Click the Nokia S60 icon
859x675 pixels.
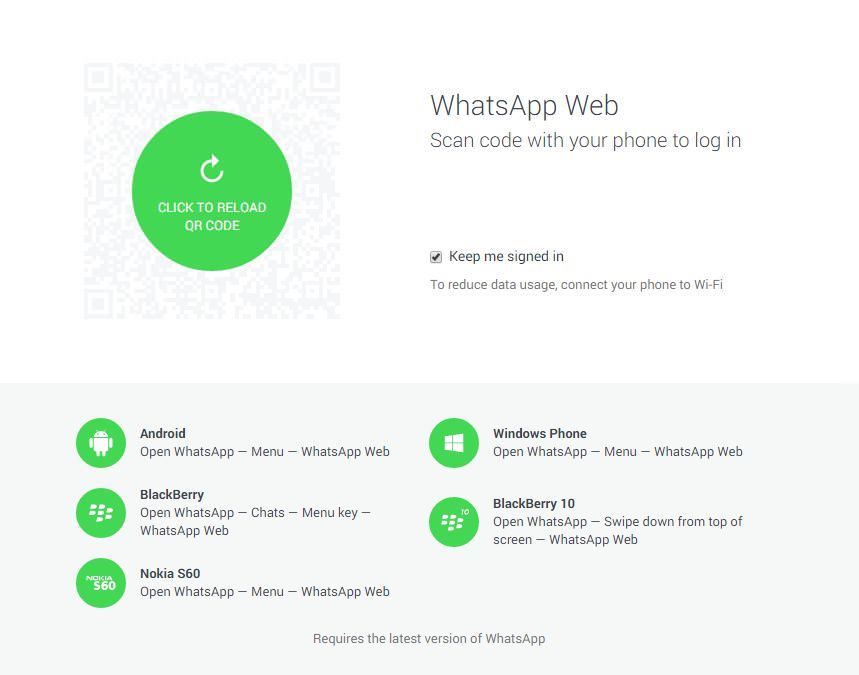101,583
